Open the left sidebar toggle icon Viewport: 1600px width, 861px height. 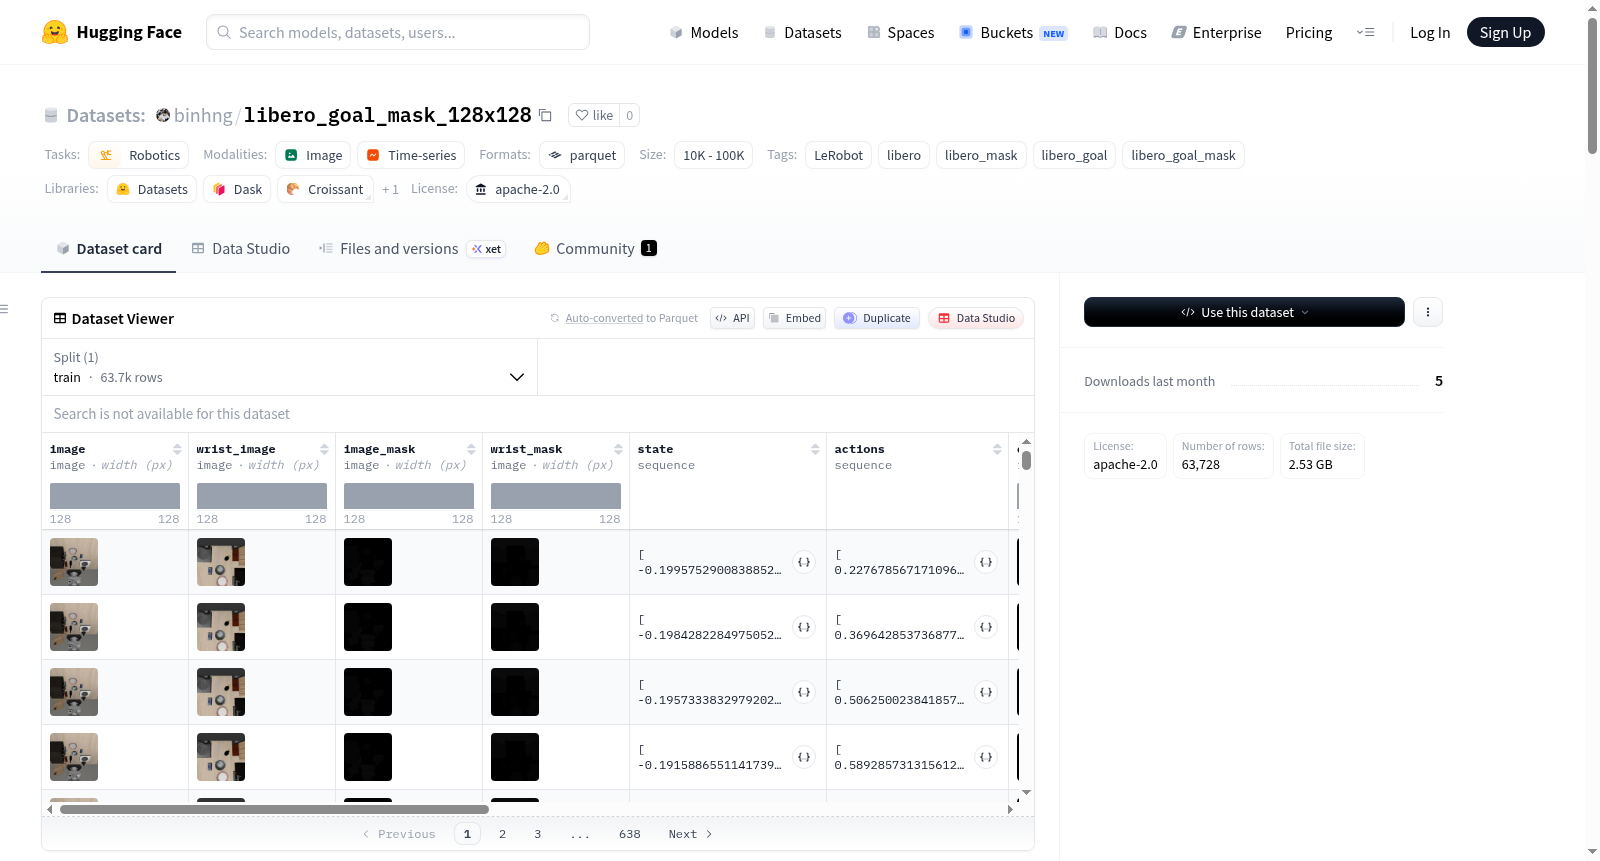(5, 309)
